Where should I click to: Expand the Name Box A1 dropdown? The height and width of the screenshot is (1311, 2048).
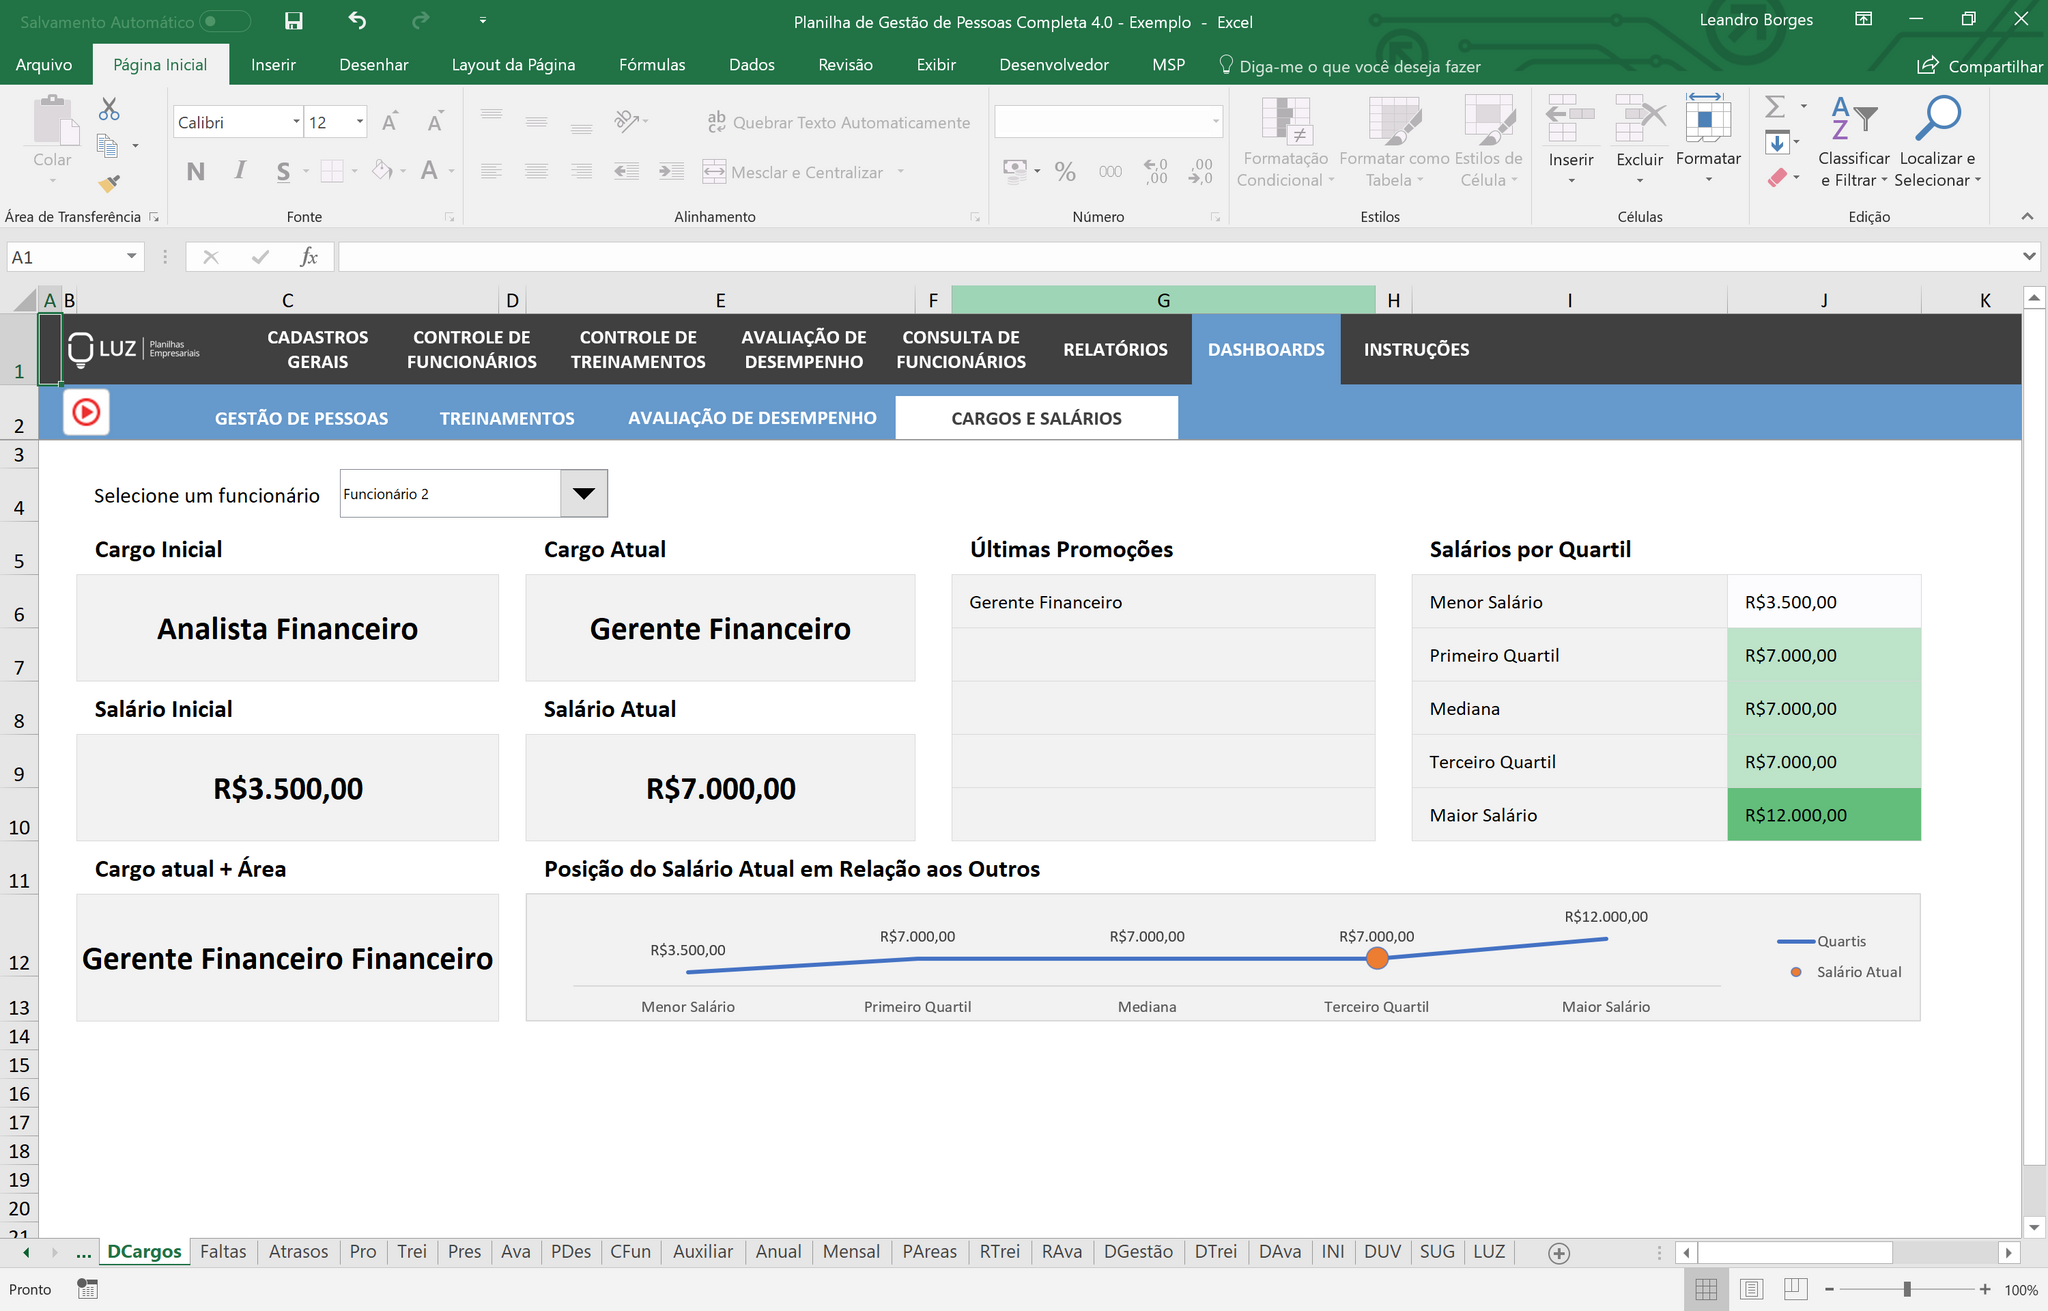click(131, 257)
